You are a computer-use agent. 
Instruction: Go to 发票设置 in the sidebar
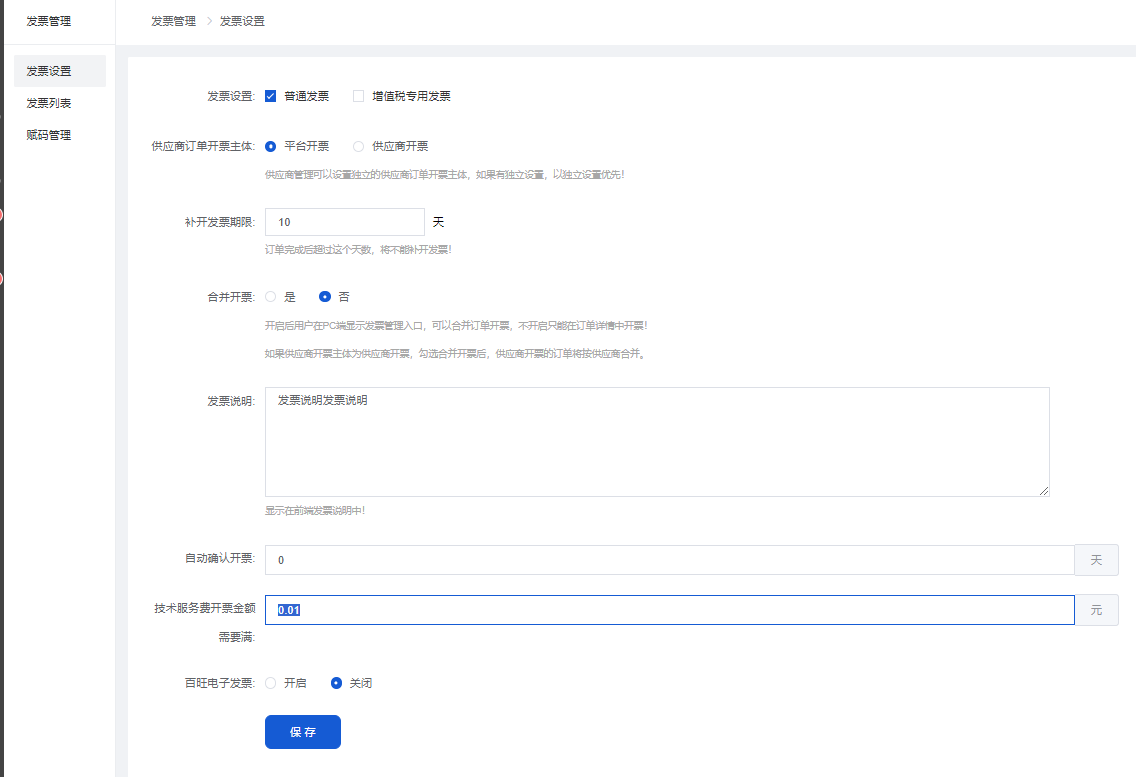(49, 71)
